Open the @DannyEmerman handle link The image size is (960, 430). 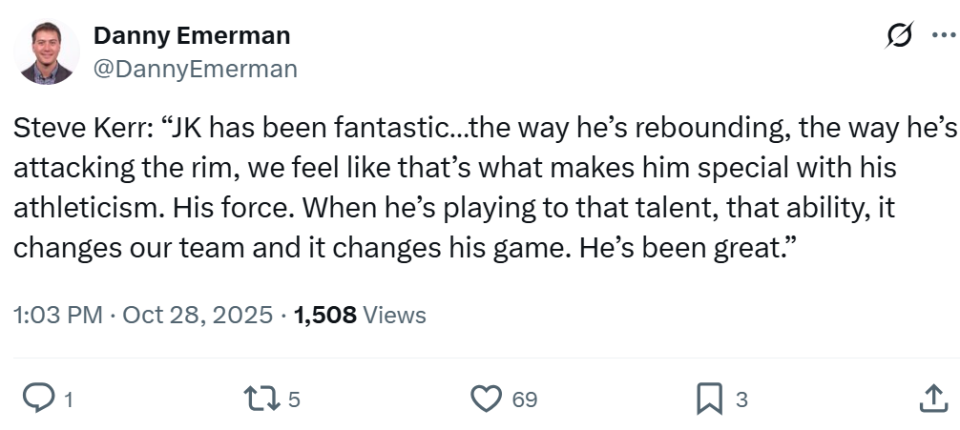(195, 68)
